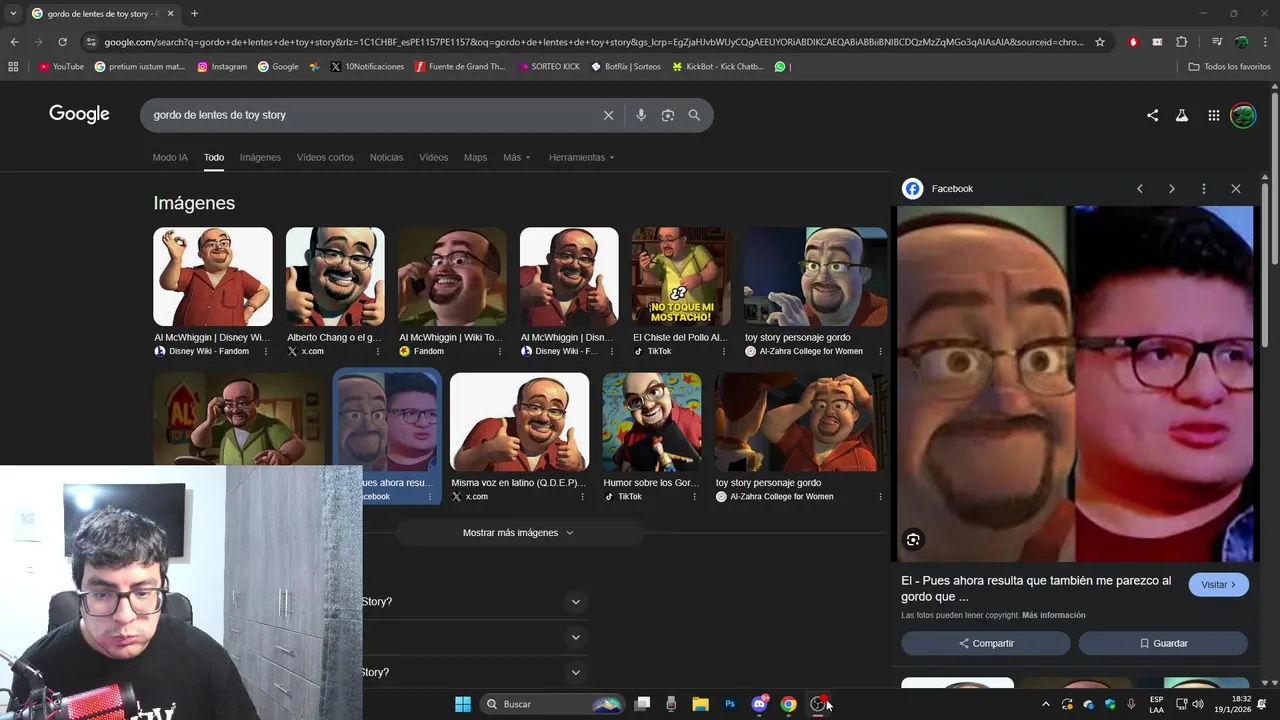The height and width of the screenshot is (720, 1280).
Task: Open WhatsApp bookmark icon
Action: [x=780, y=67]
